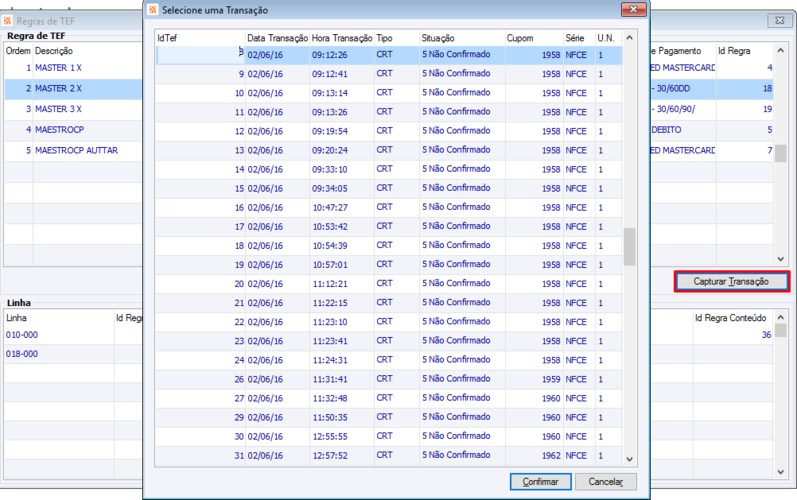Viewport: 797px width, 500px height.
Task: Select transaction at 09:34:05
Action: coord(389,189)
